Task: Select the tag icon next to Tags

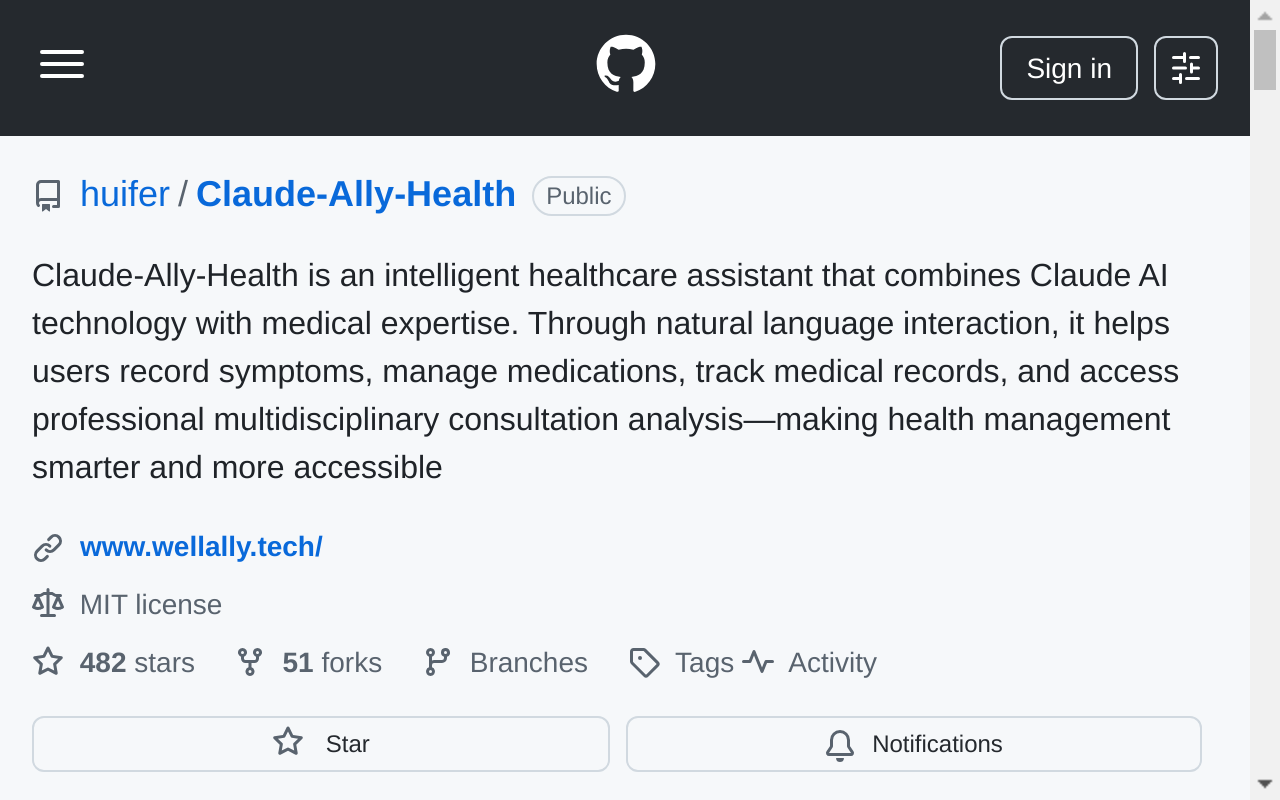Action: tap(645, 663)
